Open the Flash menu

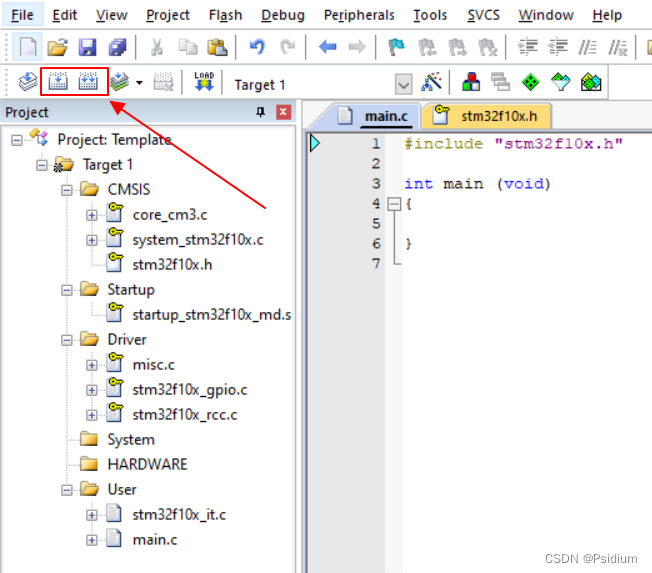(225, 15)
